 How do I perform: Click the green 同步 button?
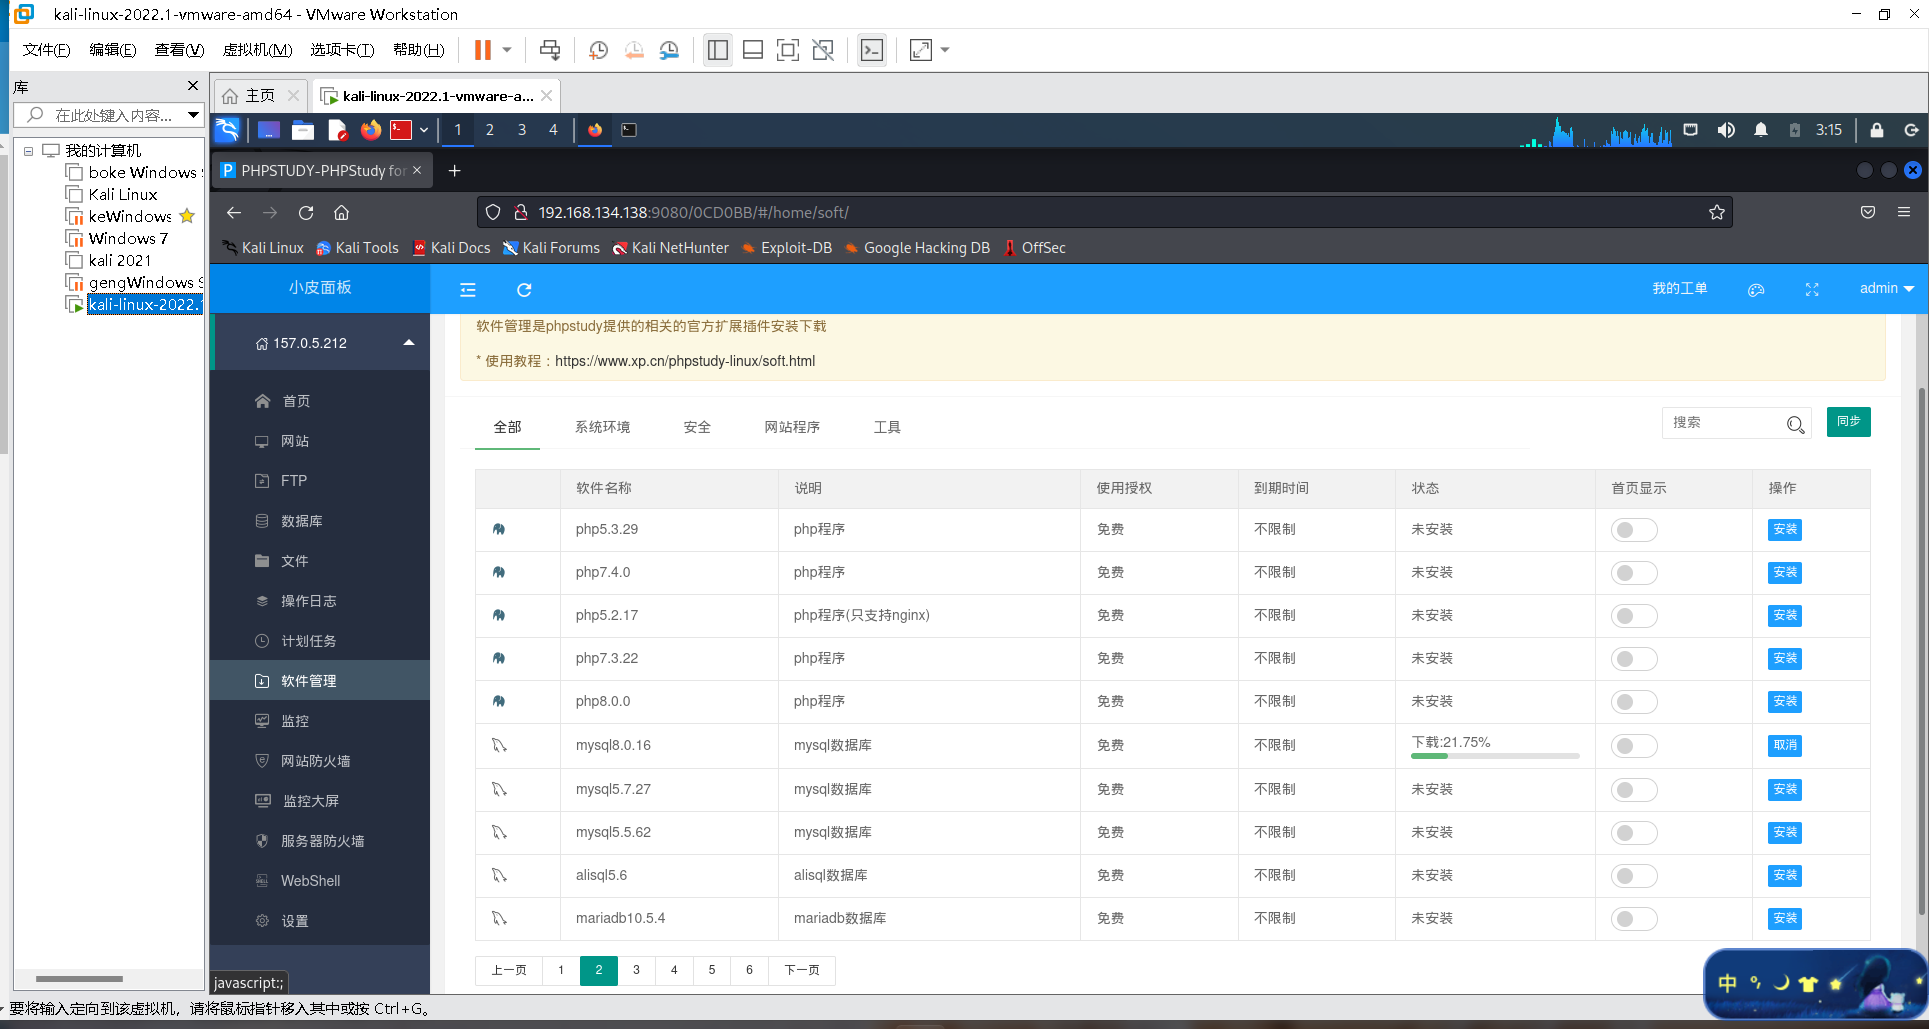(1848, 422)
